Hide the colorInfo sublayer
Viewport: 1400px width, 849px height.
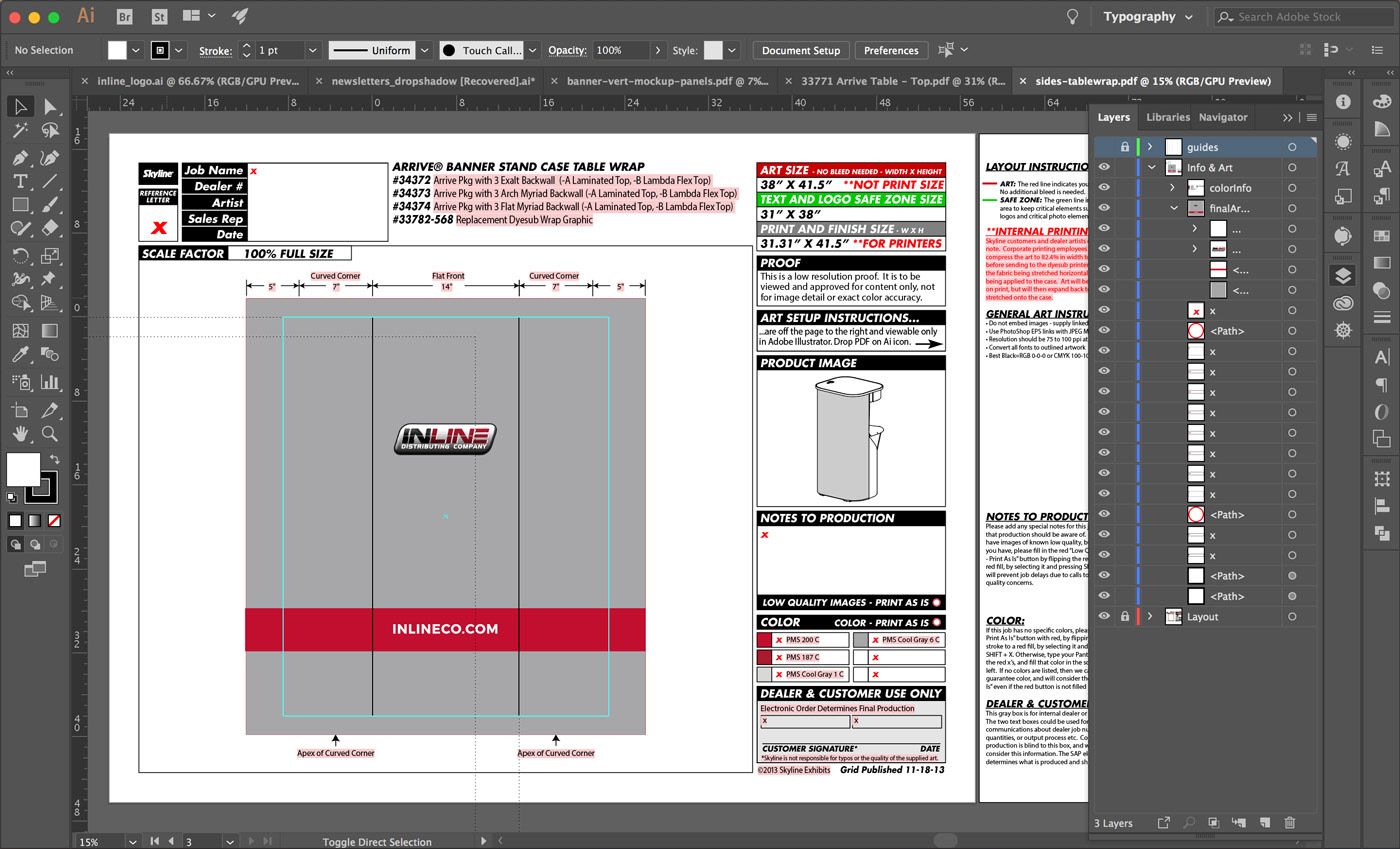point(1104,188)
